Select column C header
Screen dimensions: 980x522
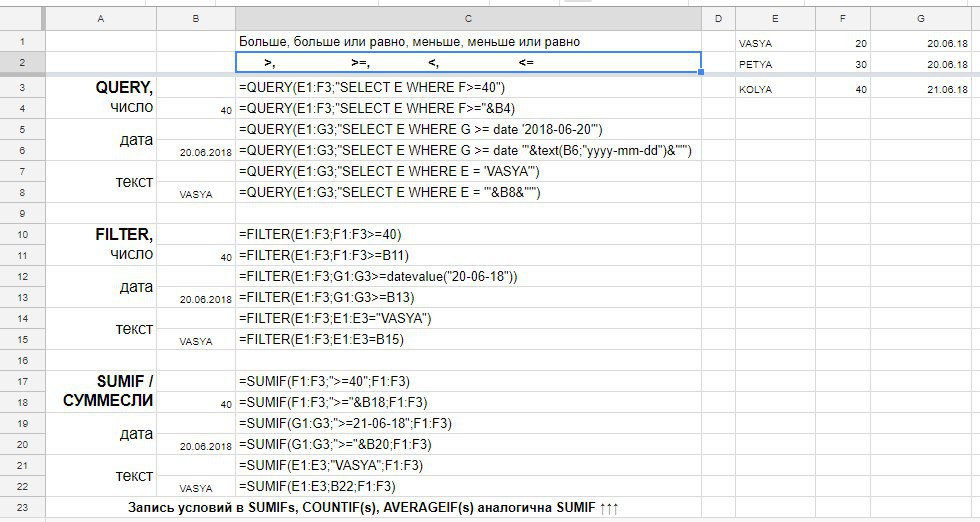tap(468, 19)
